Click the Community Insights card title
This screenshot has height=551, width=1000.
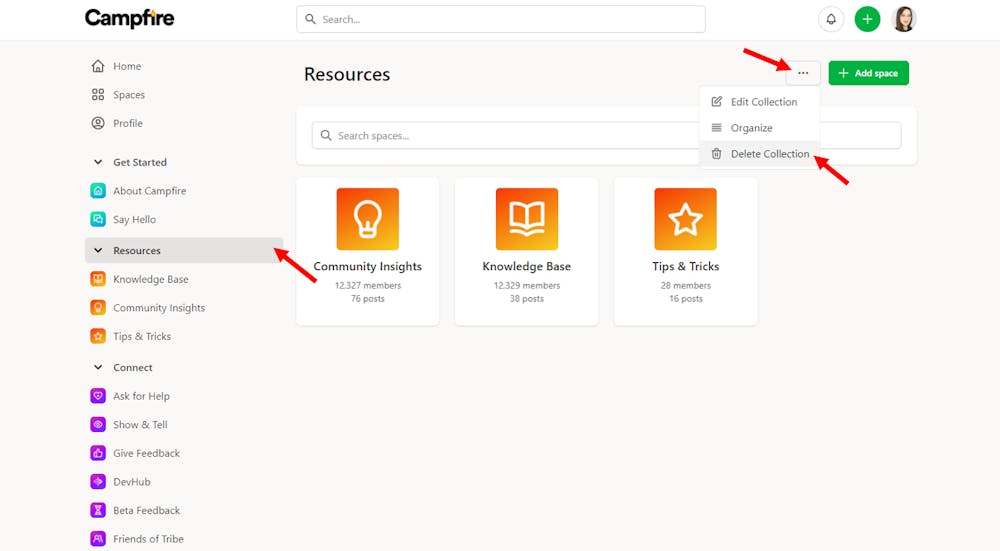367,267
